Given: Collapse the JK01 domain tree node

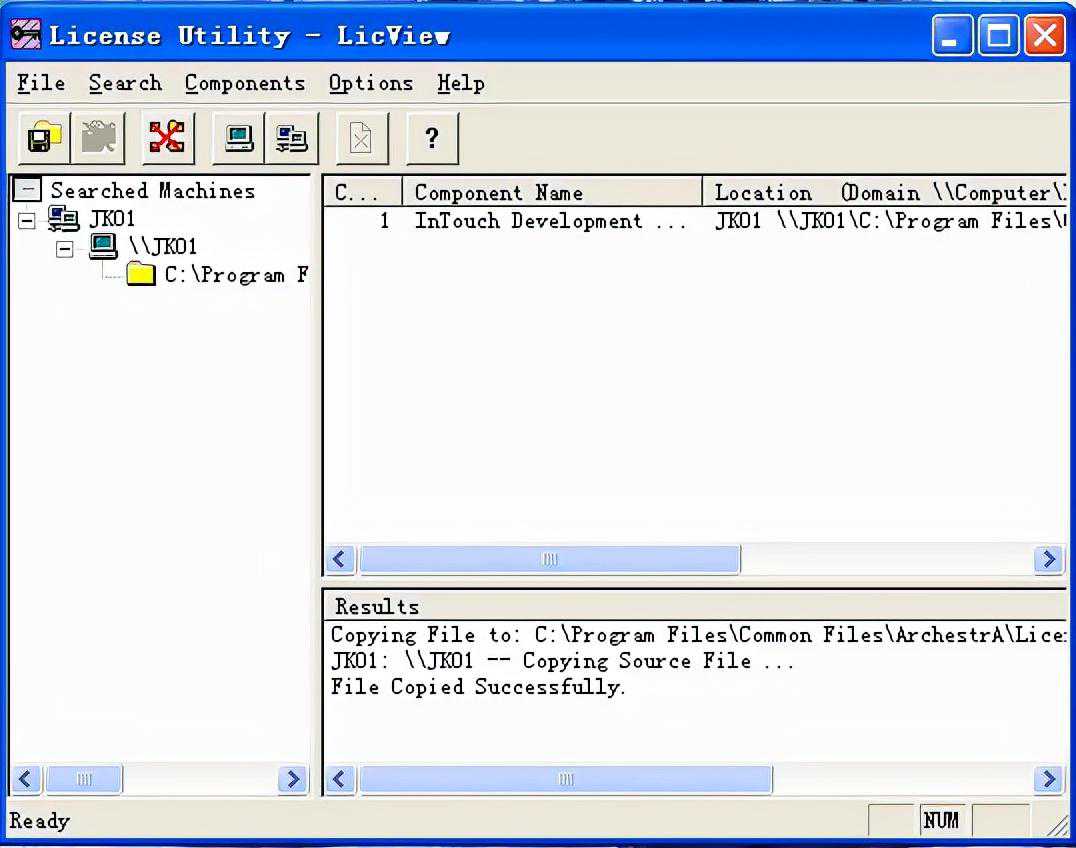Looking at the screenshot, I should 27,219.
